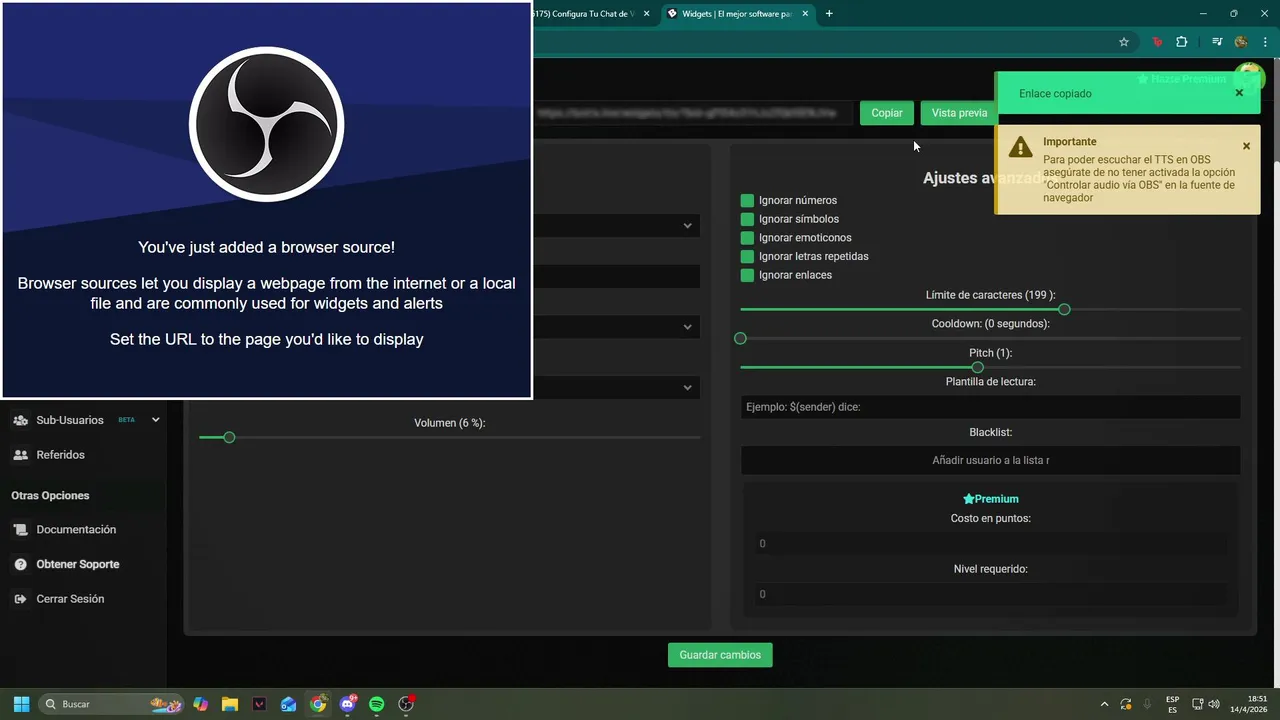Bookmark this page with the star icon

click(x=1124, y=42)
